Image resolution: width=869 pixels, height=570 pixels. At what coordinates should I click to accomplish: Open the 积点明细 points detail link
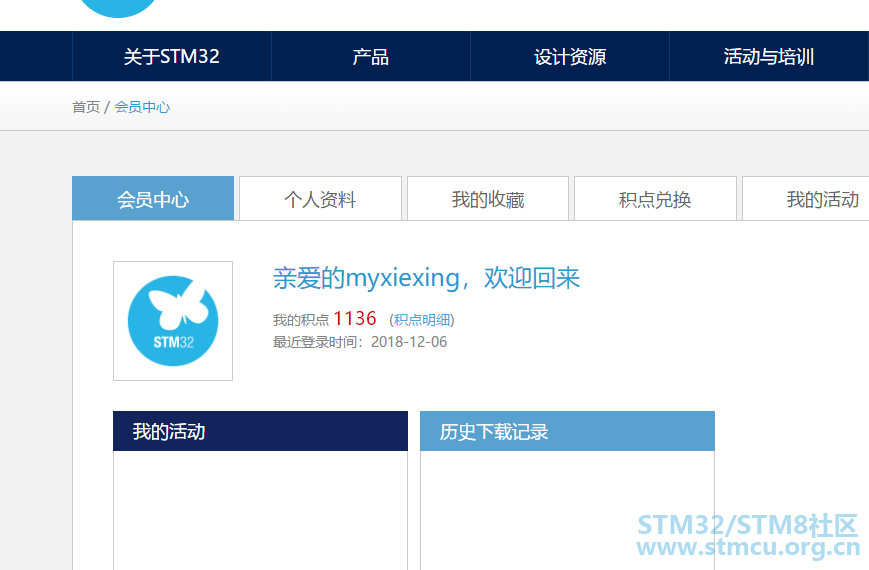[x=422, y=320]
